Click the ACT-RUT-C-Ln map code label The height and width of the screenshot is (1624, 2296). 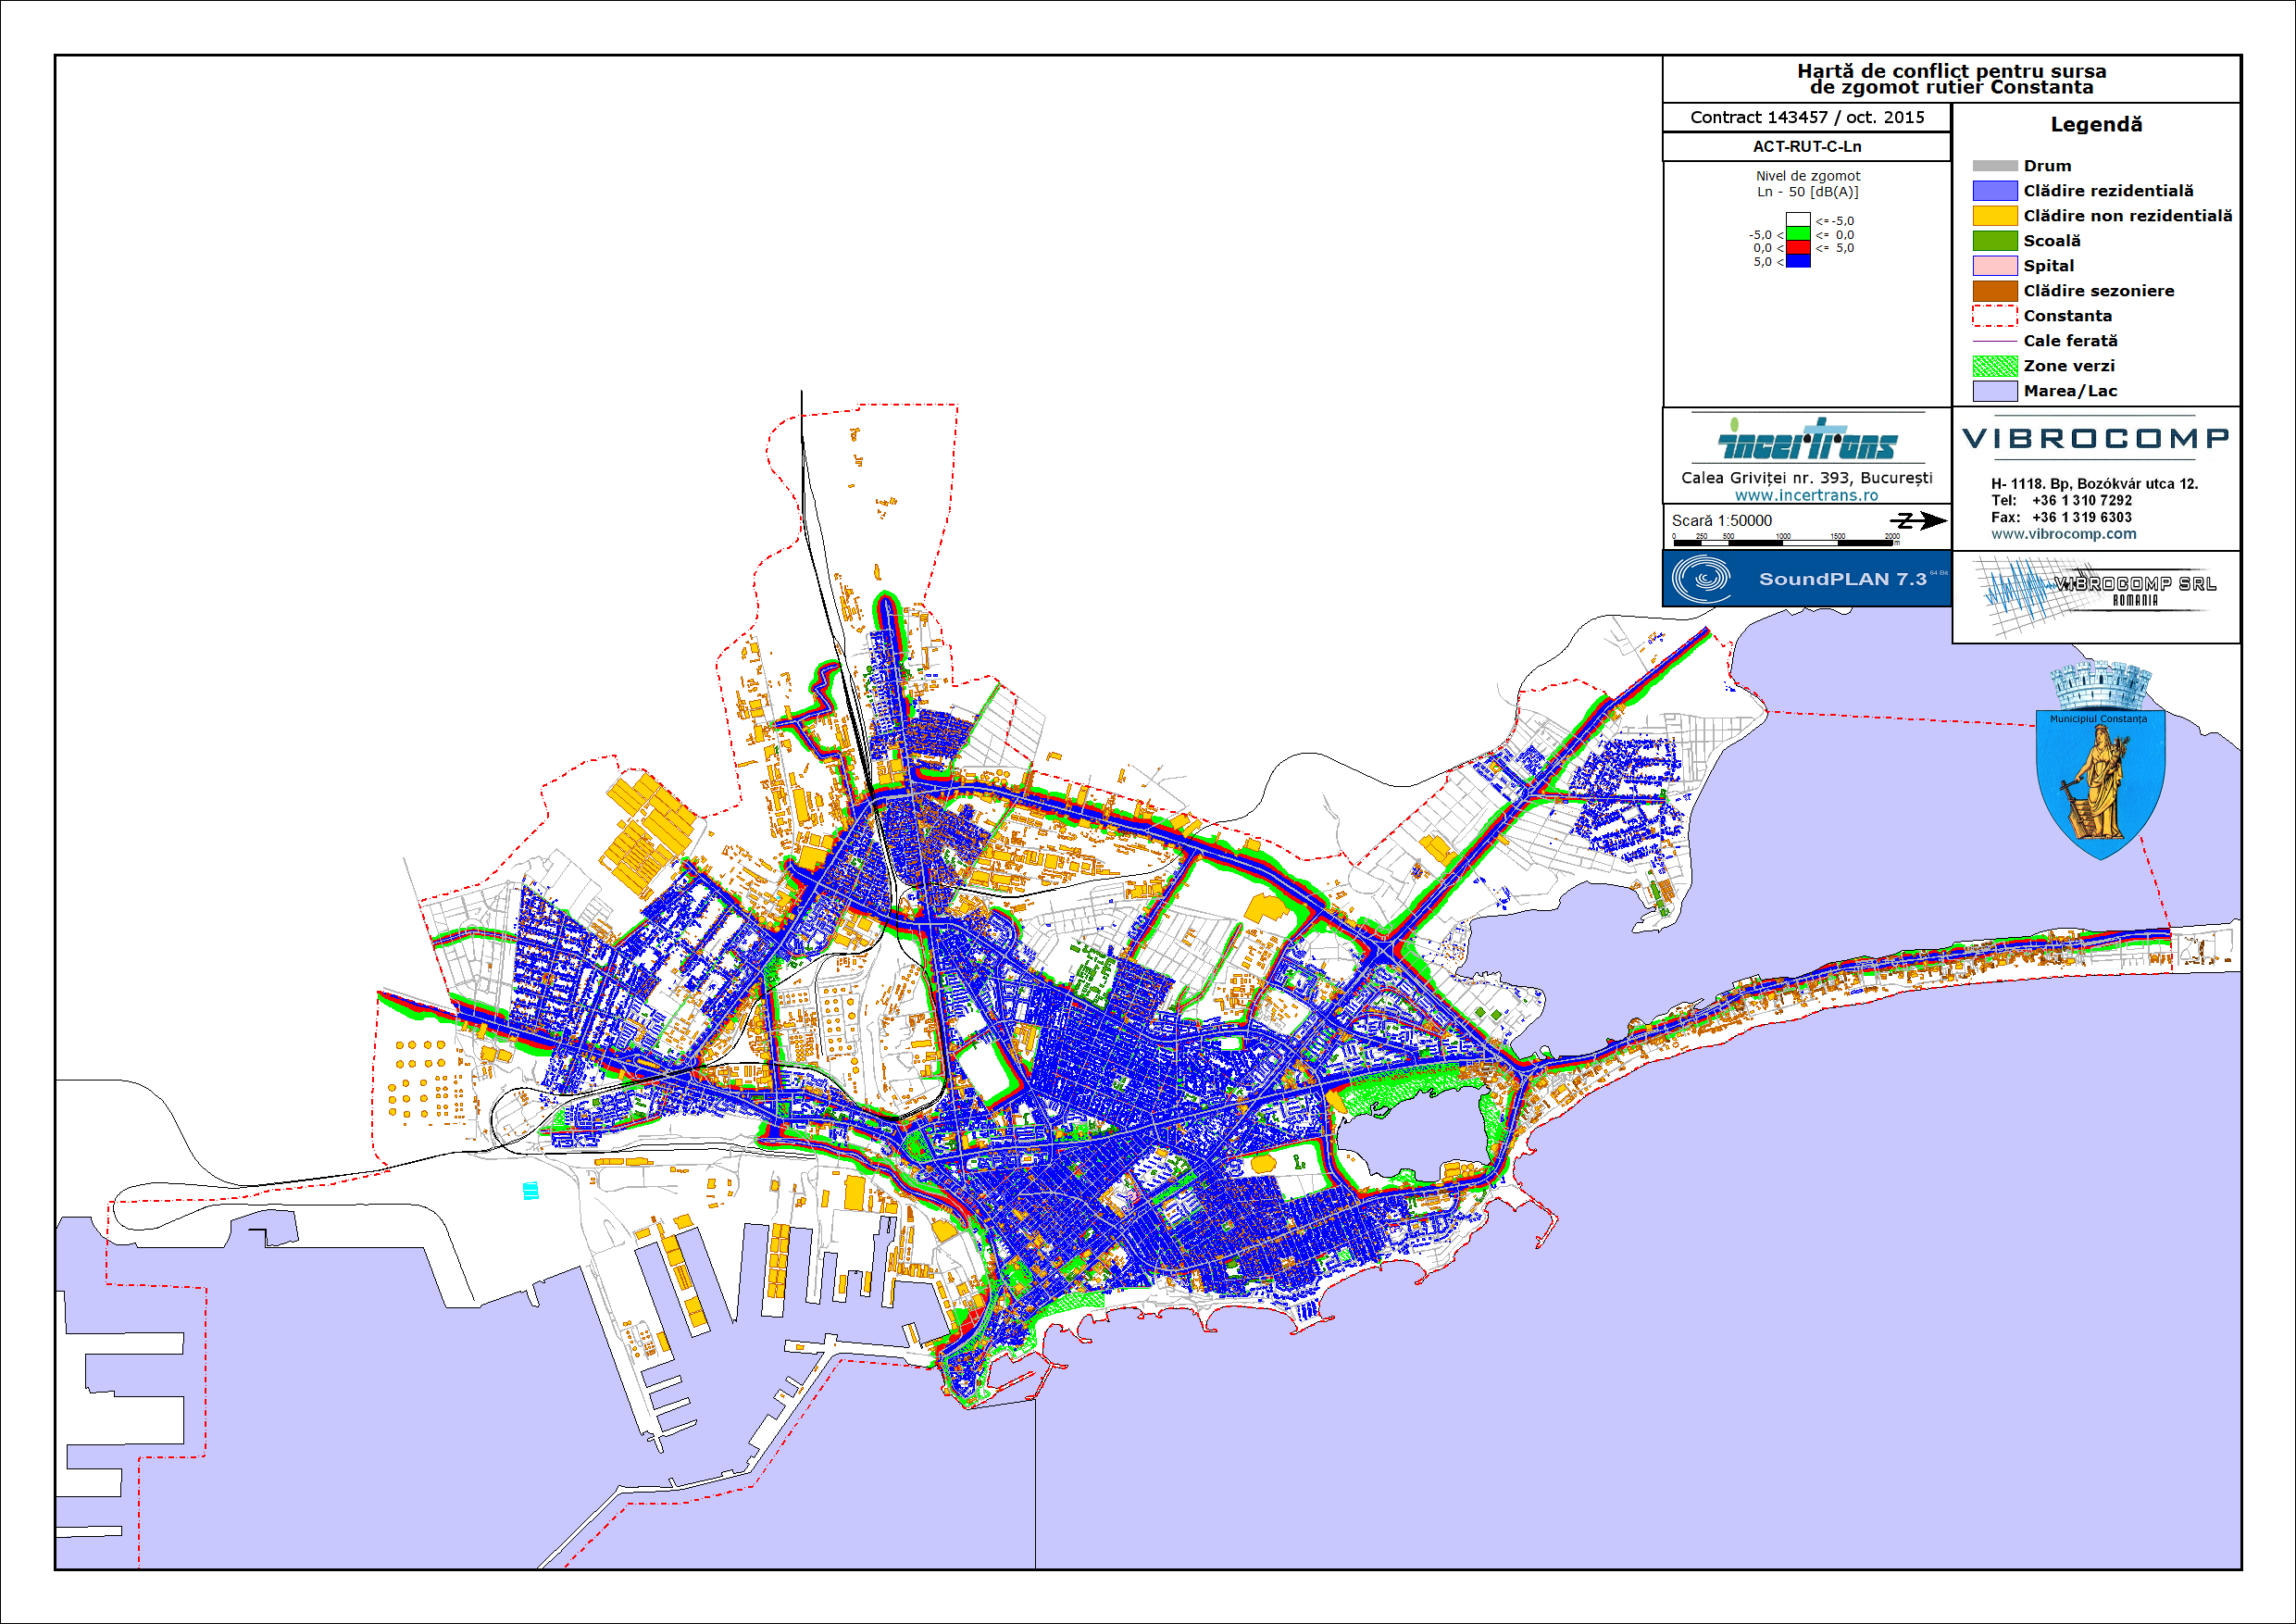click(1806, 146)
